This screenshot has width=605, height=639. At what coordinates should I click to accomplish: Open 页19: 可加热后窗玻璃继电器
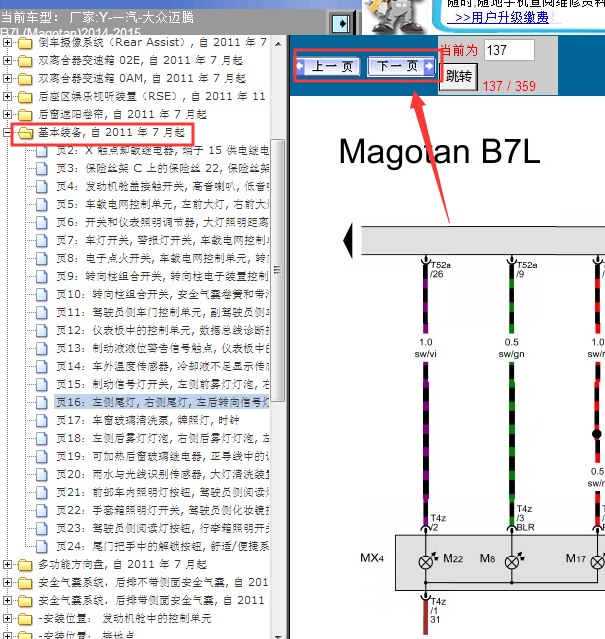(162, 456)
